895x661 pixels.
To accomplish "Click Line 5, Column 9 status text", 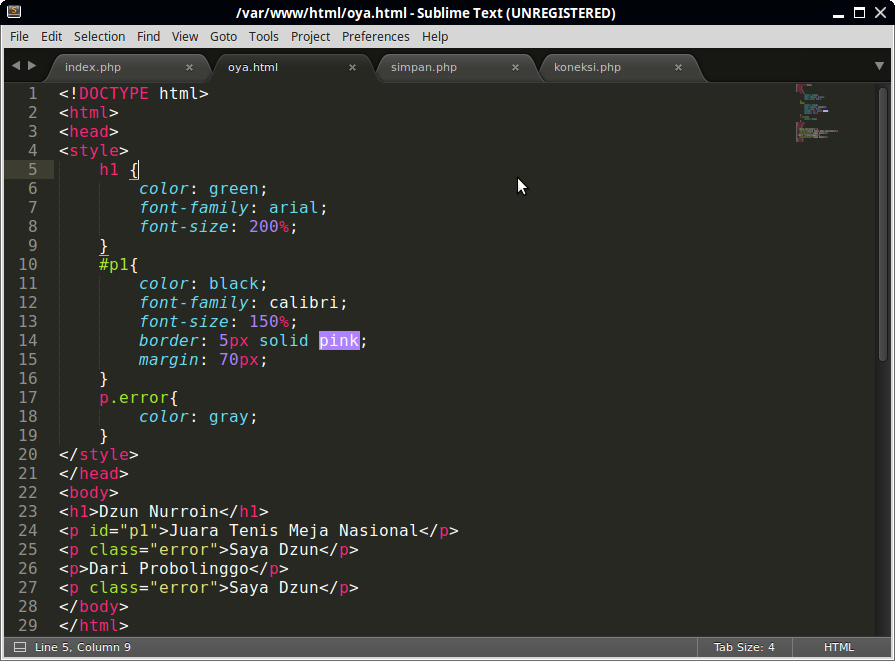I will pyautogui.click(x=83, y=647).
